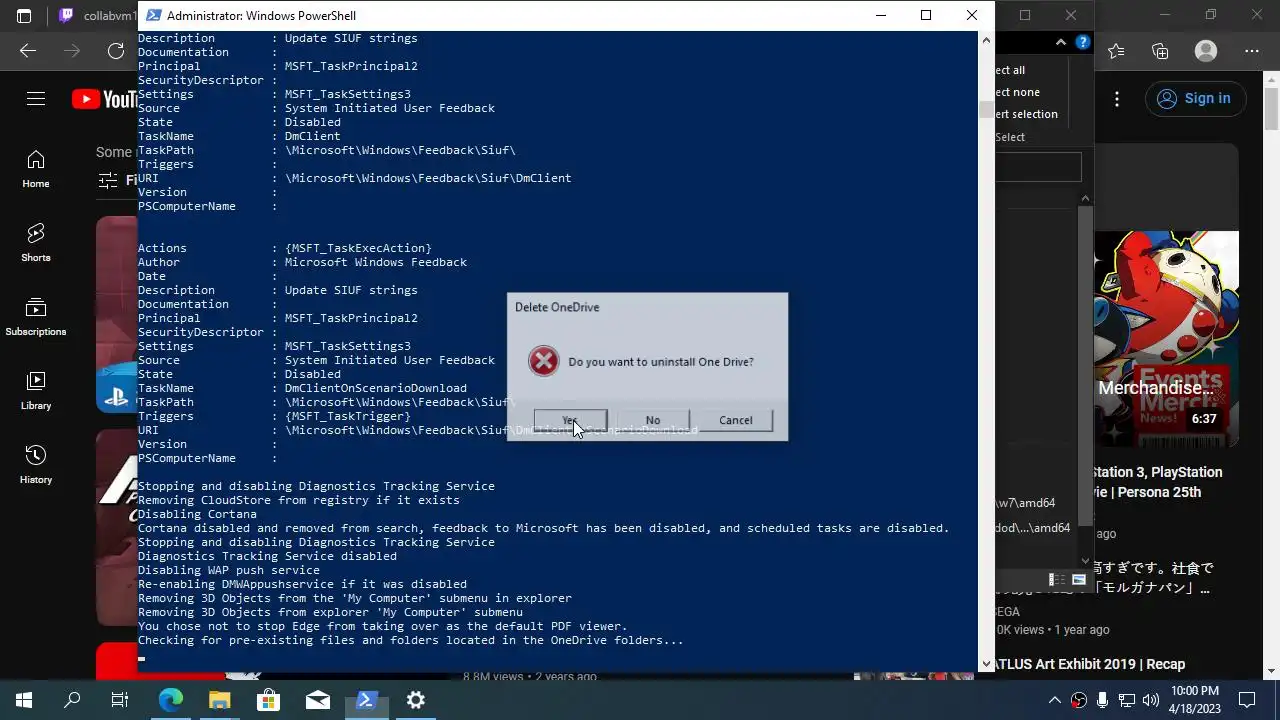Switch to PowerShell on taskbar

click(x=366, y=700)
